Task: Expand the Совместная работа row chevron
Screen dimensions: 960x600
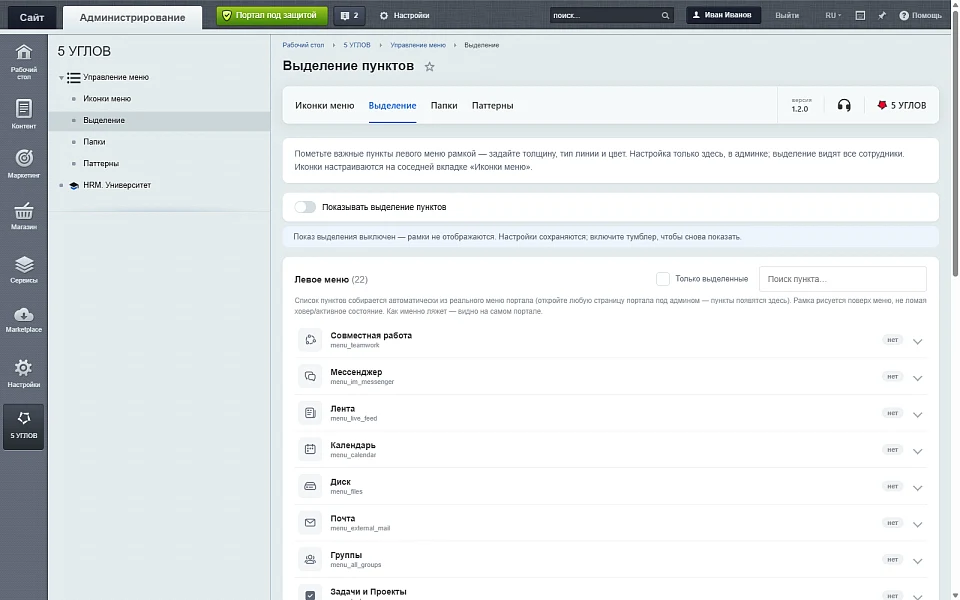Action: pyautogui.click(x=917, y=342)
